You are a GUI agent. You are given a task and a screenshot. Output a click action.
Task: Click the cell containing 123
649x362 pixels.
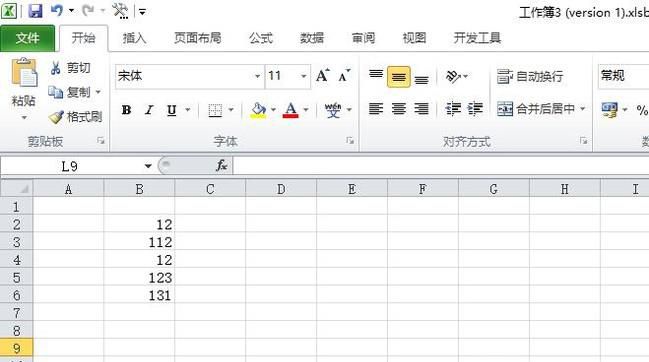coord(139,277)
